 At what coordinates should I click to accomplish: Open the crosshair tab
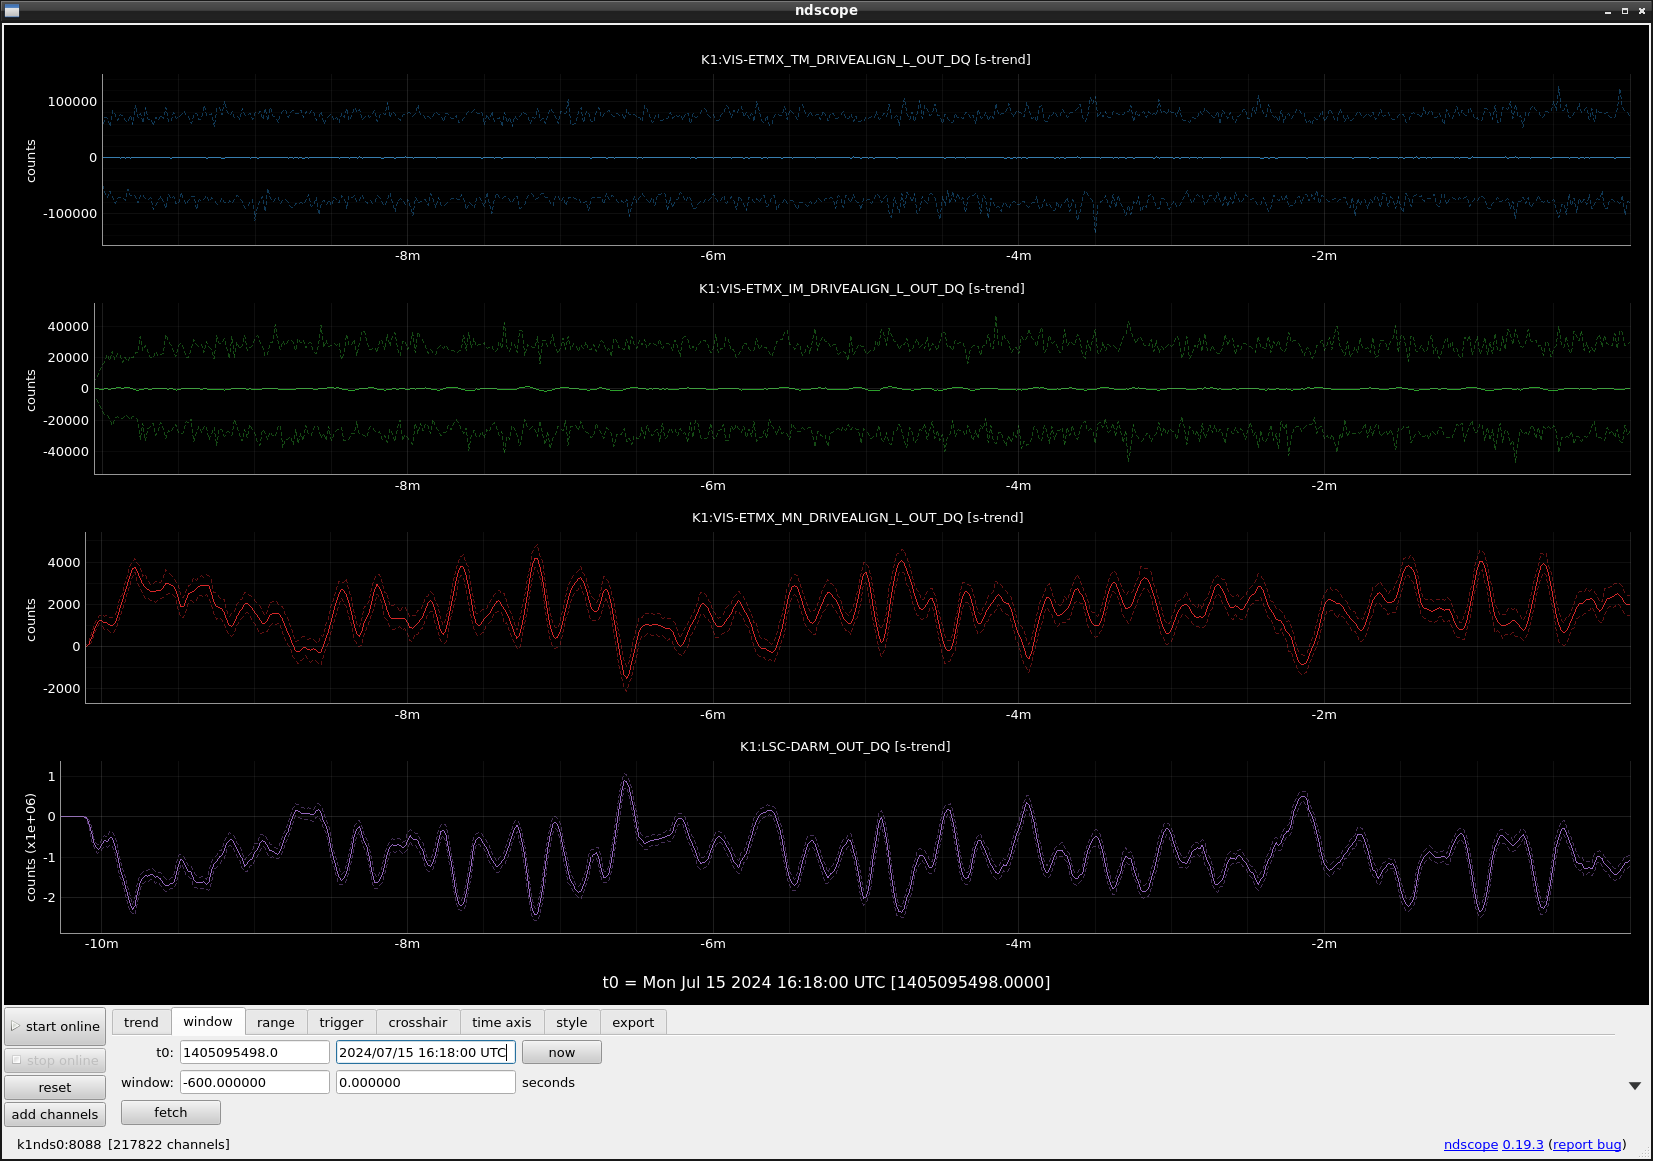pos(417,1022)
